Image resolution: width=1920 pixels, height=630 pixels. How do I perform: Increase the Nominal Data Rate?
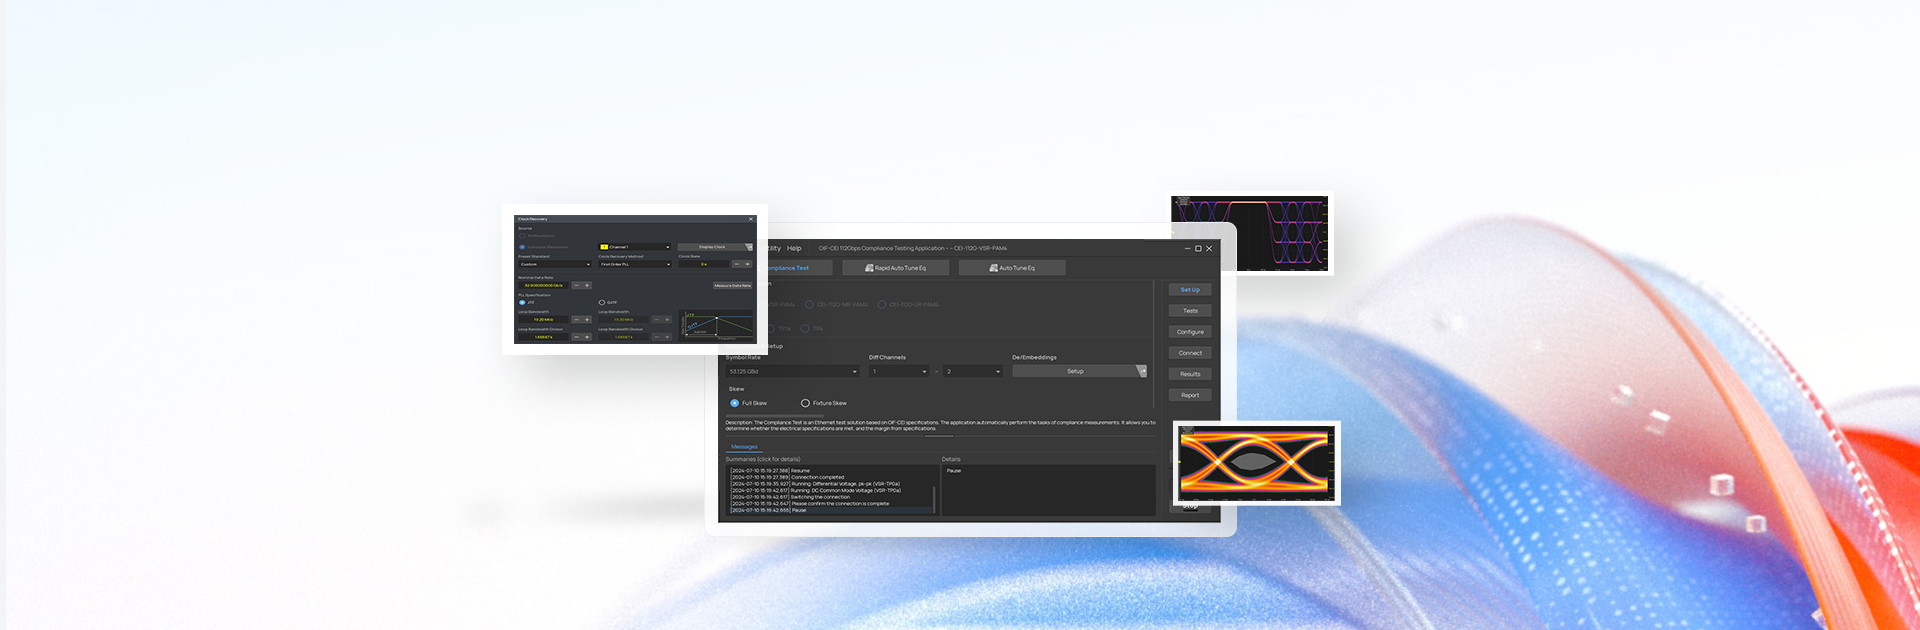587,285
